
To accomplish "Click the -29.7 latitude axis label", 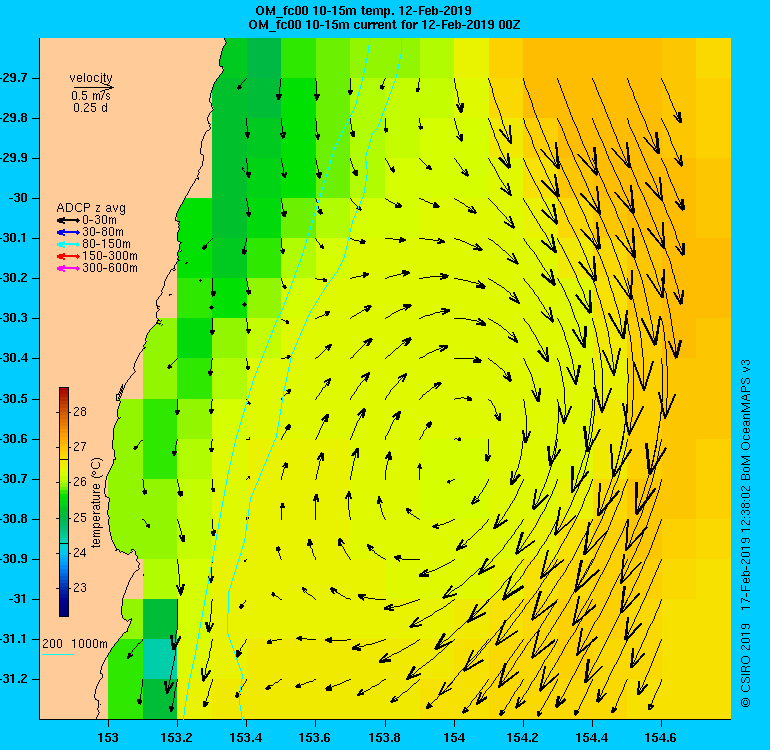I will click(14, 78).
